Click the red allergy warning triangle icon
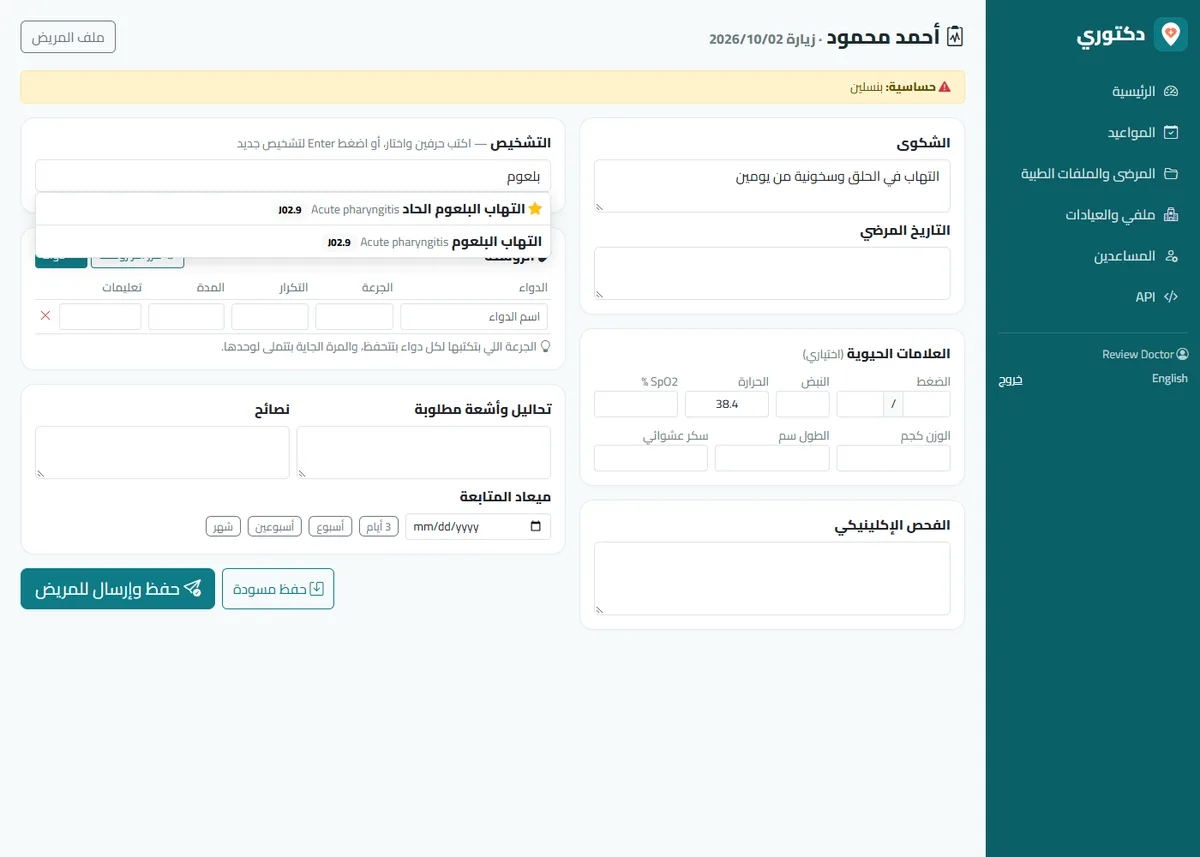 point(945,87)
